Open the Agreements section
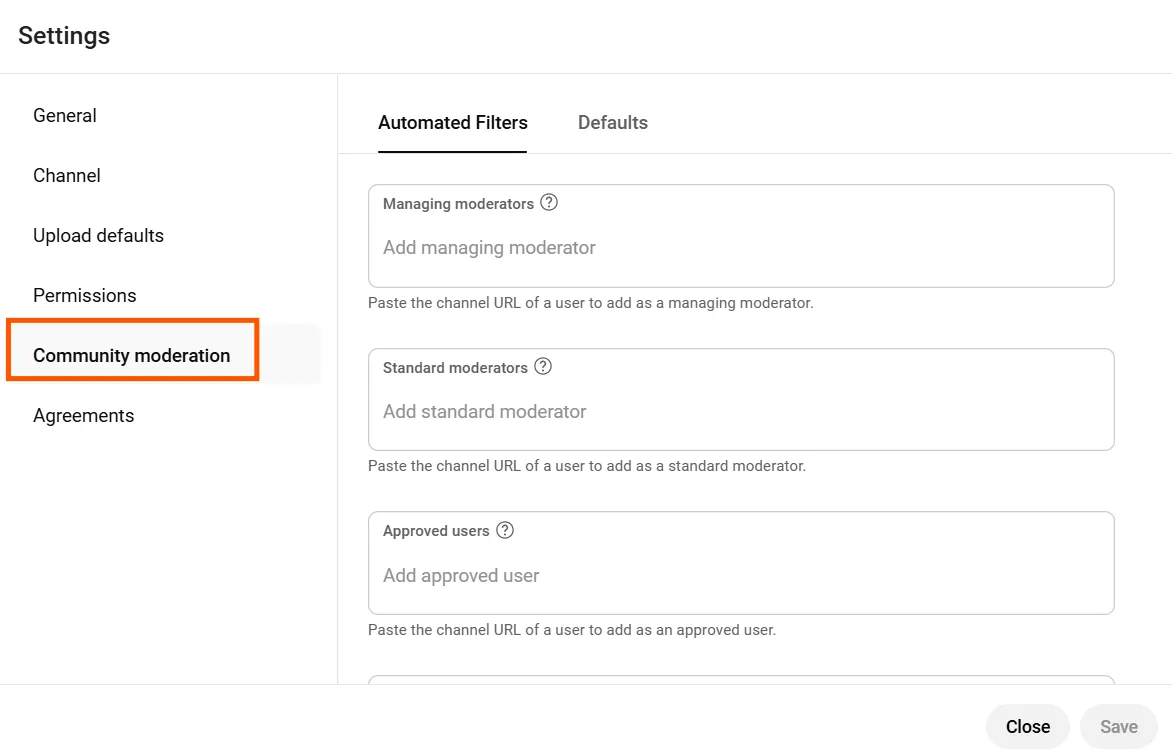The width and height of the screenshot is (1172, 751). pyautogui.click(x=83, y=415)
